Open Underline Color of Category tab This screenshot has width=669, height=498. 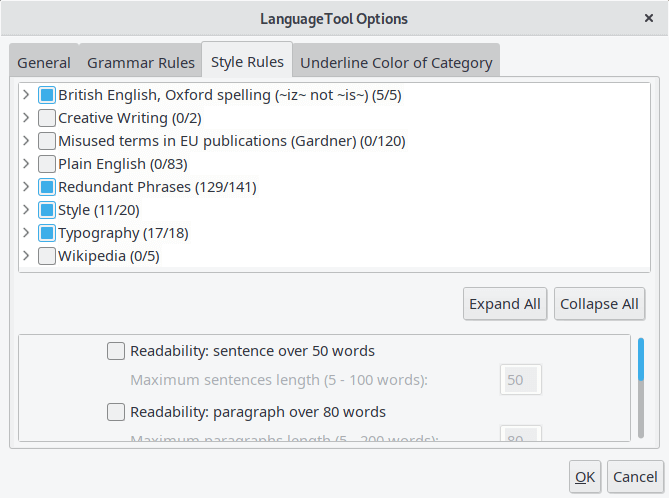[x=396, y=63]
